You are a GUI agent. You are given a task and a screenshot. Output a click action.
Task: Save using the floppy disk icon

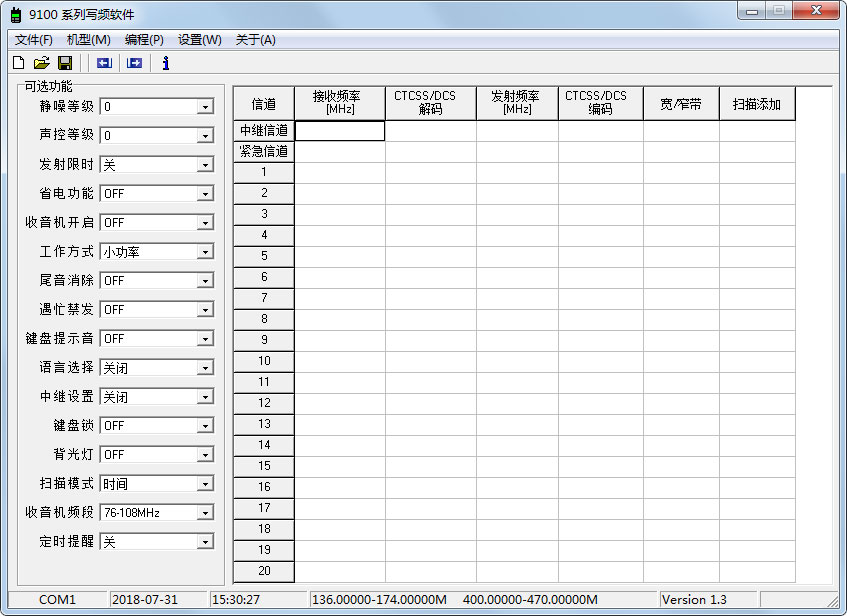pyautogui.click(x=65, y=63)
